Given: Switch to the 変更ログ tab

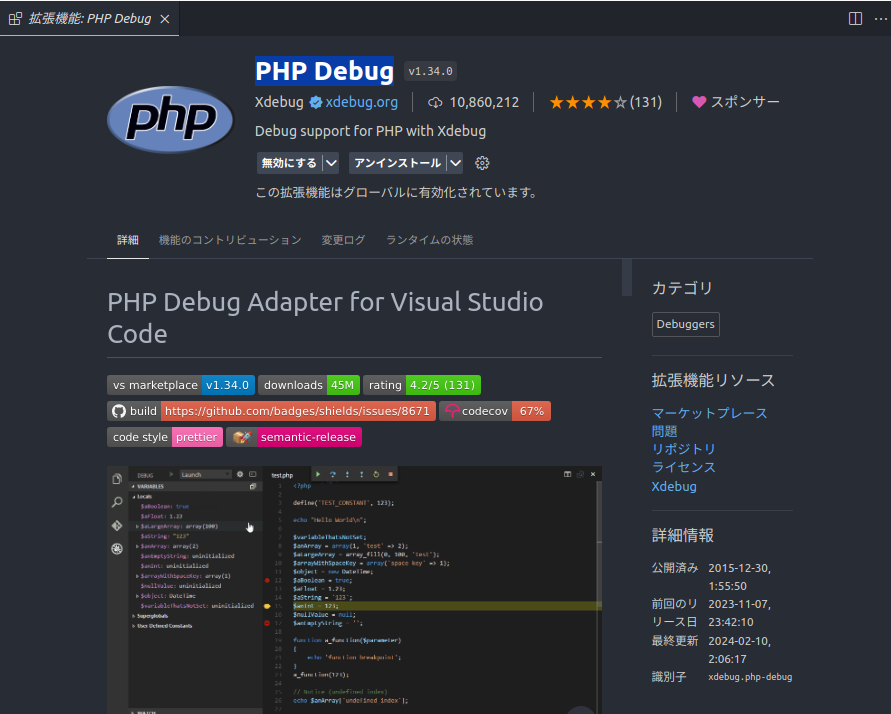Looking at the screenshot, I should coord(343,240).
